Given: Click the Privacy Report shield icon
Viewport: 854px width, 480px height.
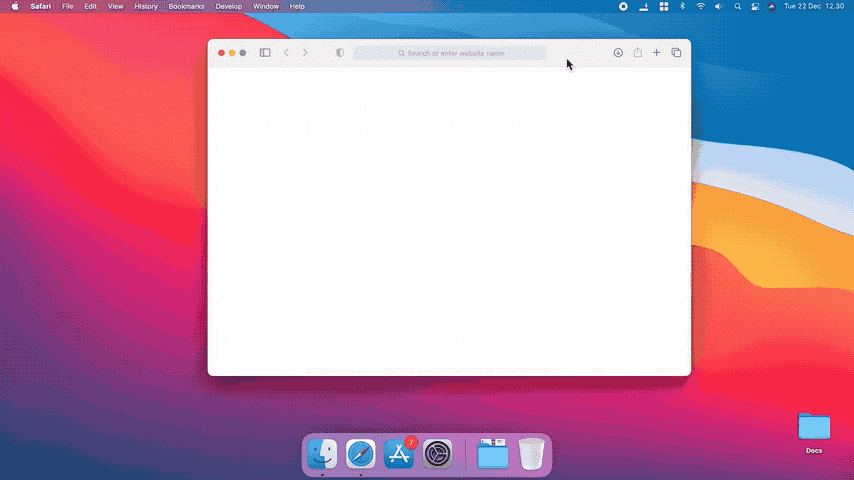Looking at the screenshot, I should (340, 53).
